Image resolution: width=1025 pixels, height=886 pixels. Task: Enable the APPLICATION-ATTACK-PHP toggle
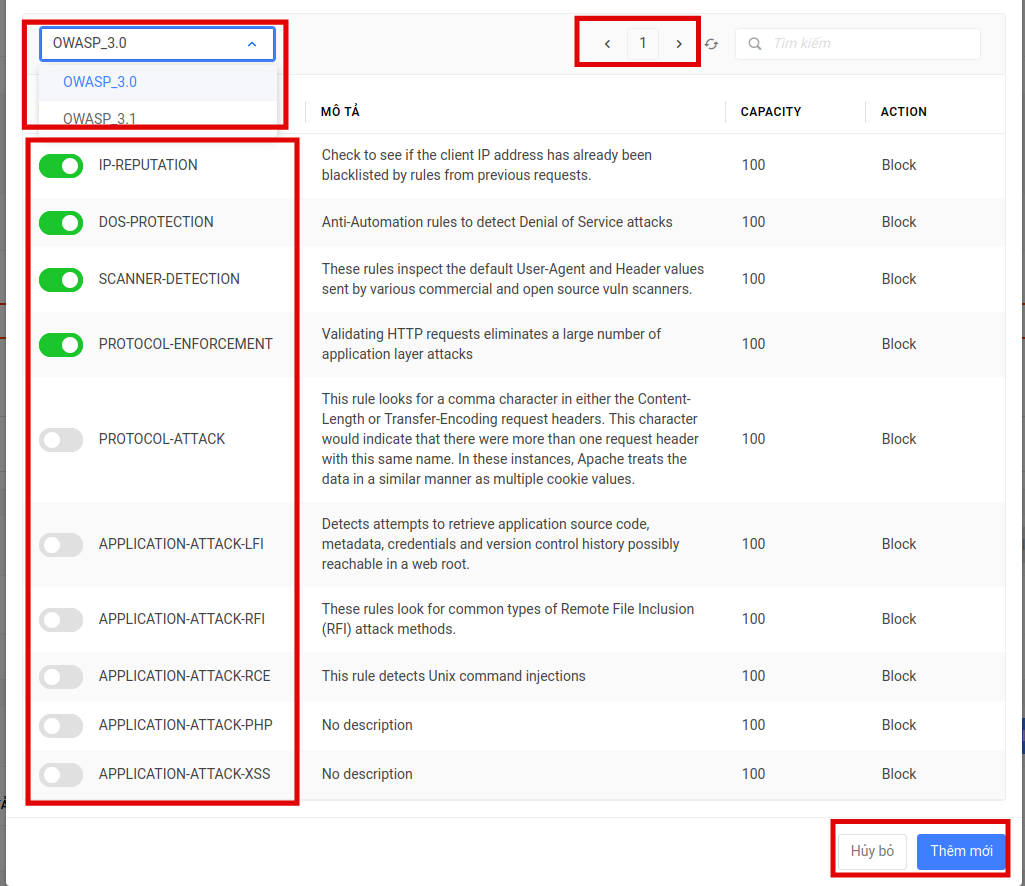click(61, 725)
